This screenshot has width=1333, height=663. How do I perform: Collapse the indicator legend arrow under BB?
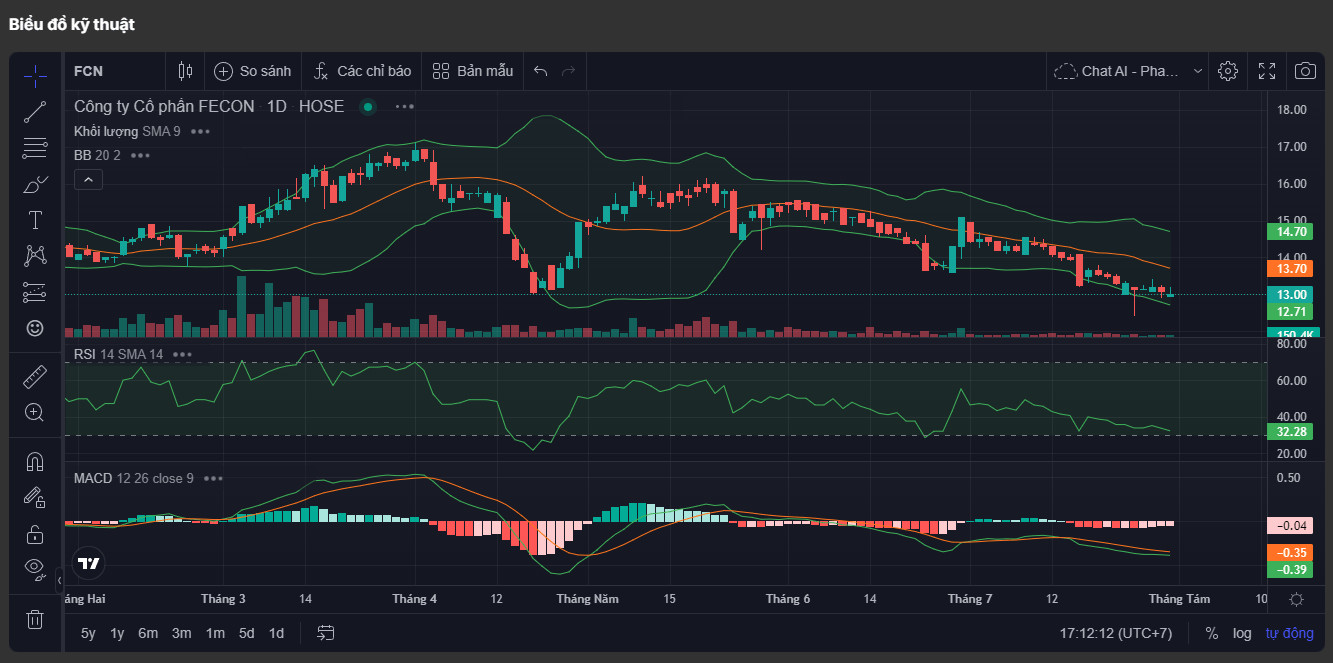88,180
